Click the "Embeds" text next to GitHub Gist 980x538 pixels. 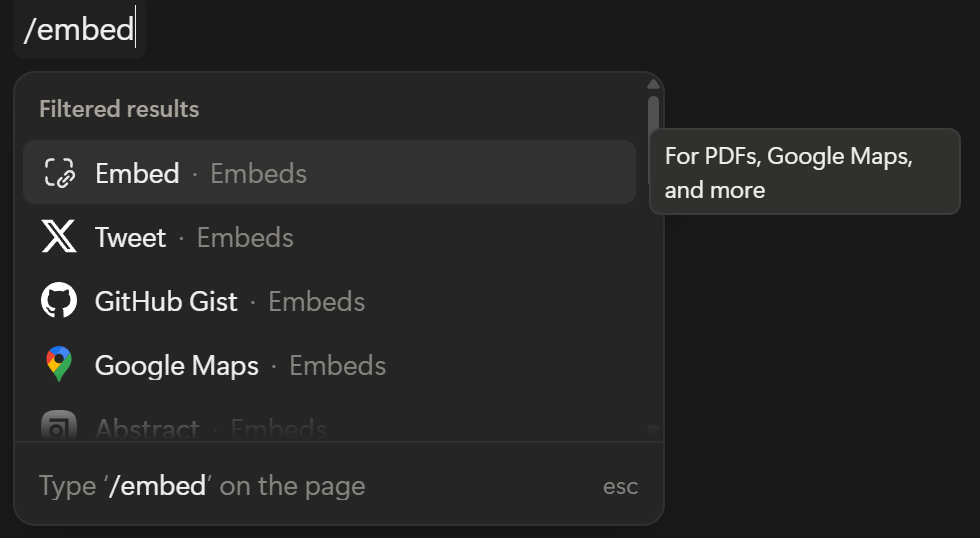pos(316,301)
